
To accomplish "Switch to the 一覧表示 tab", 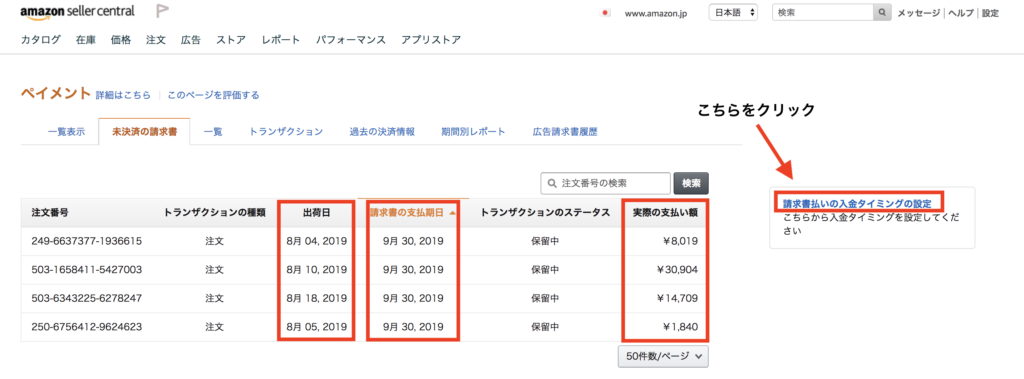I will tap(66, 131).
